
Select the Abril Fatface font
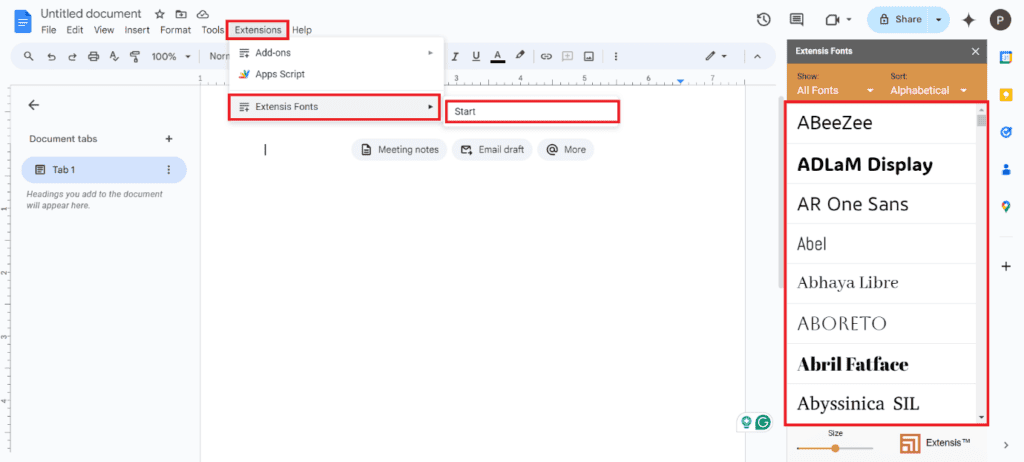click(x=882, y=364)
